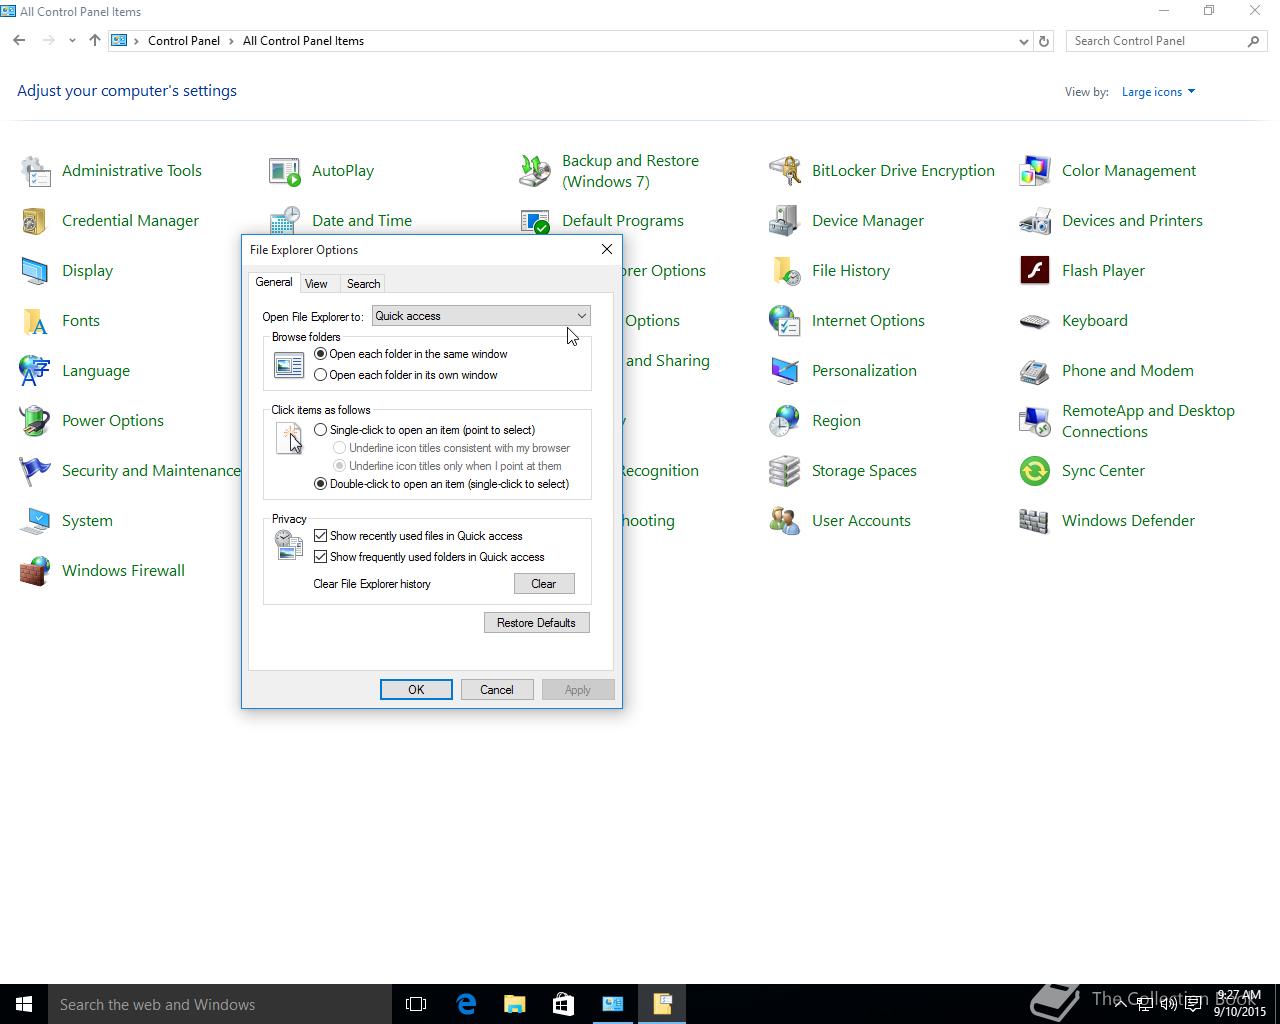Open the Language icon
Image resolution: width=1280 pixels, height=1024 pixels.
36,371
